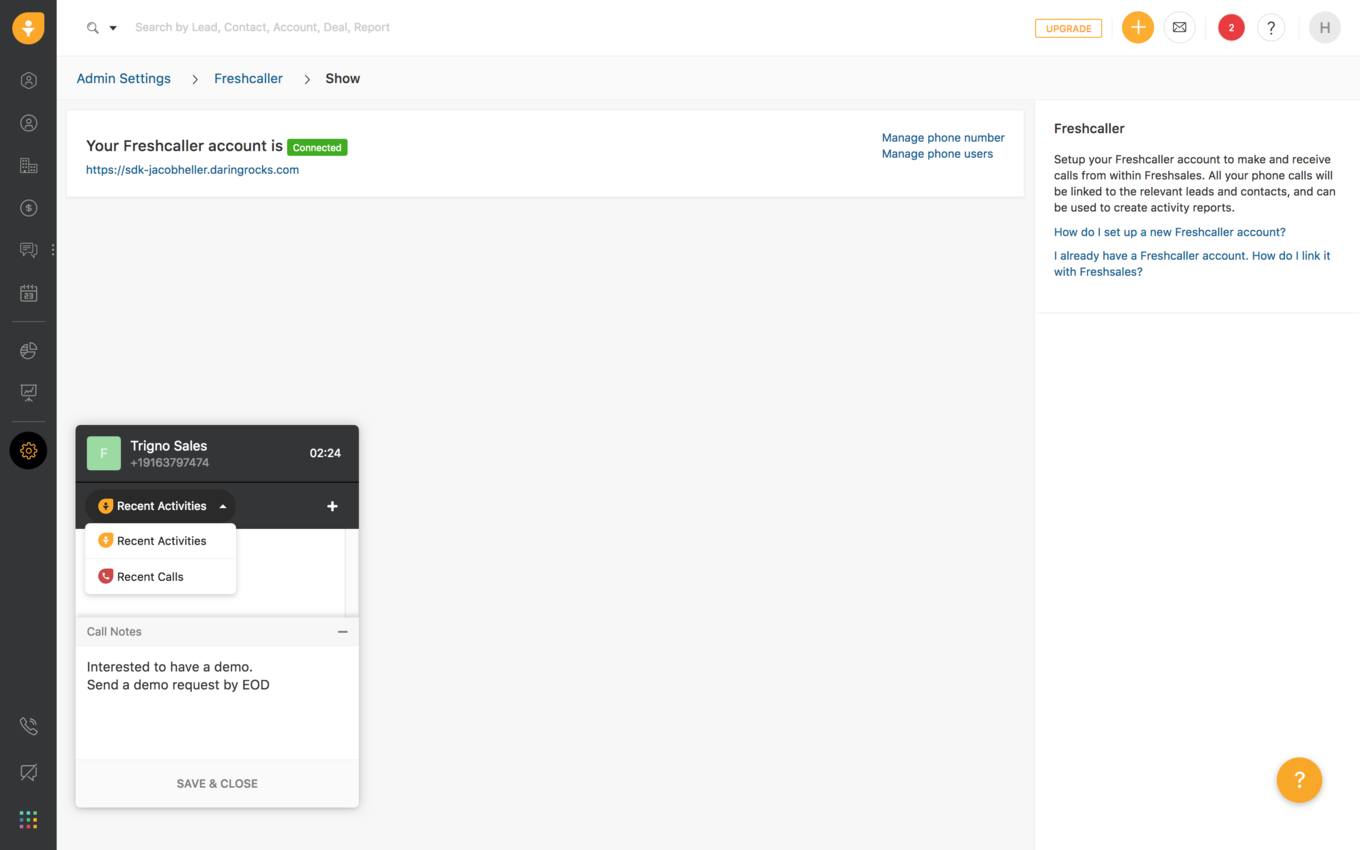Image resolution: width=1360 pixels, height=850 pixels.
Task: Open the Reports pie chart icon
Action: 28,350
